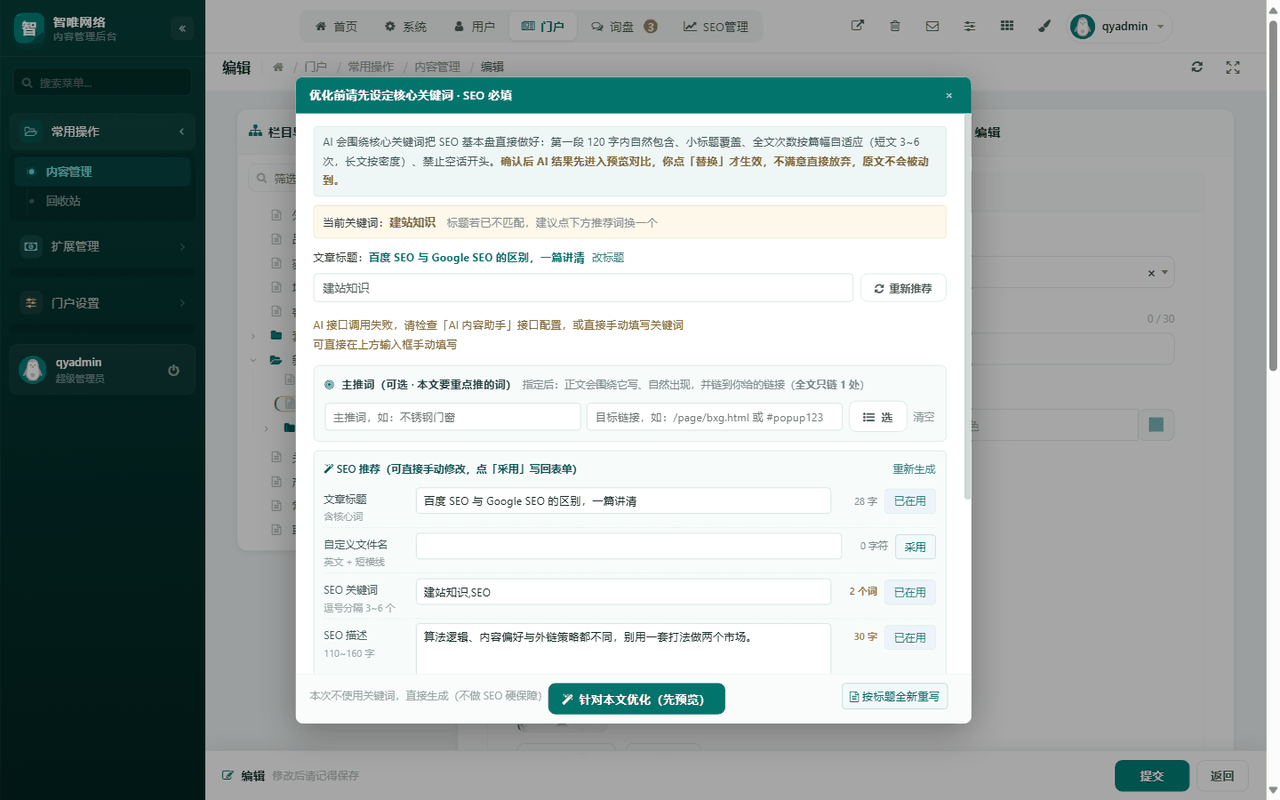Open the grid apps icon in top bar
Viewport: 1280px width, 800px height.
(1007, 27)
